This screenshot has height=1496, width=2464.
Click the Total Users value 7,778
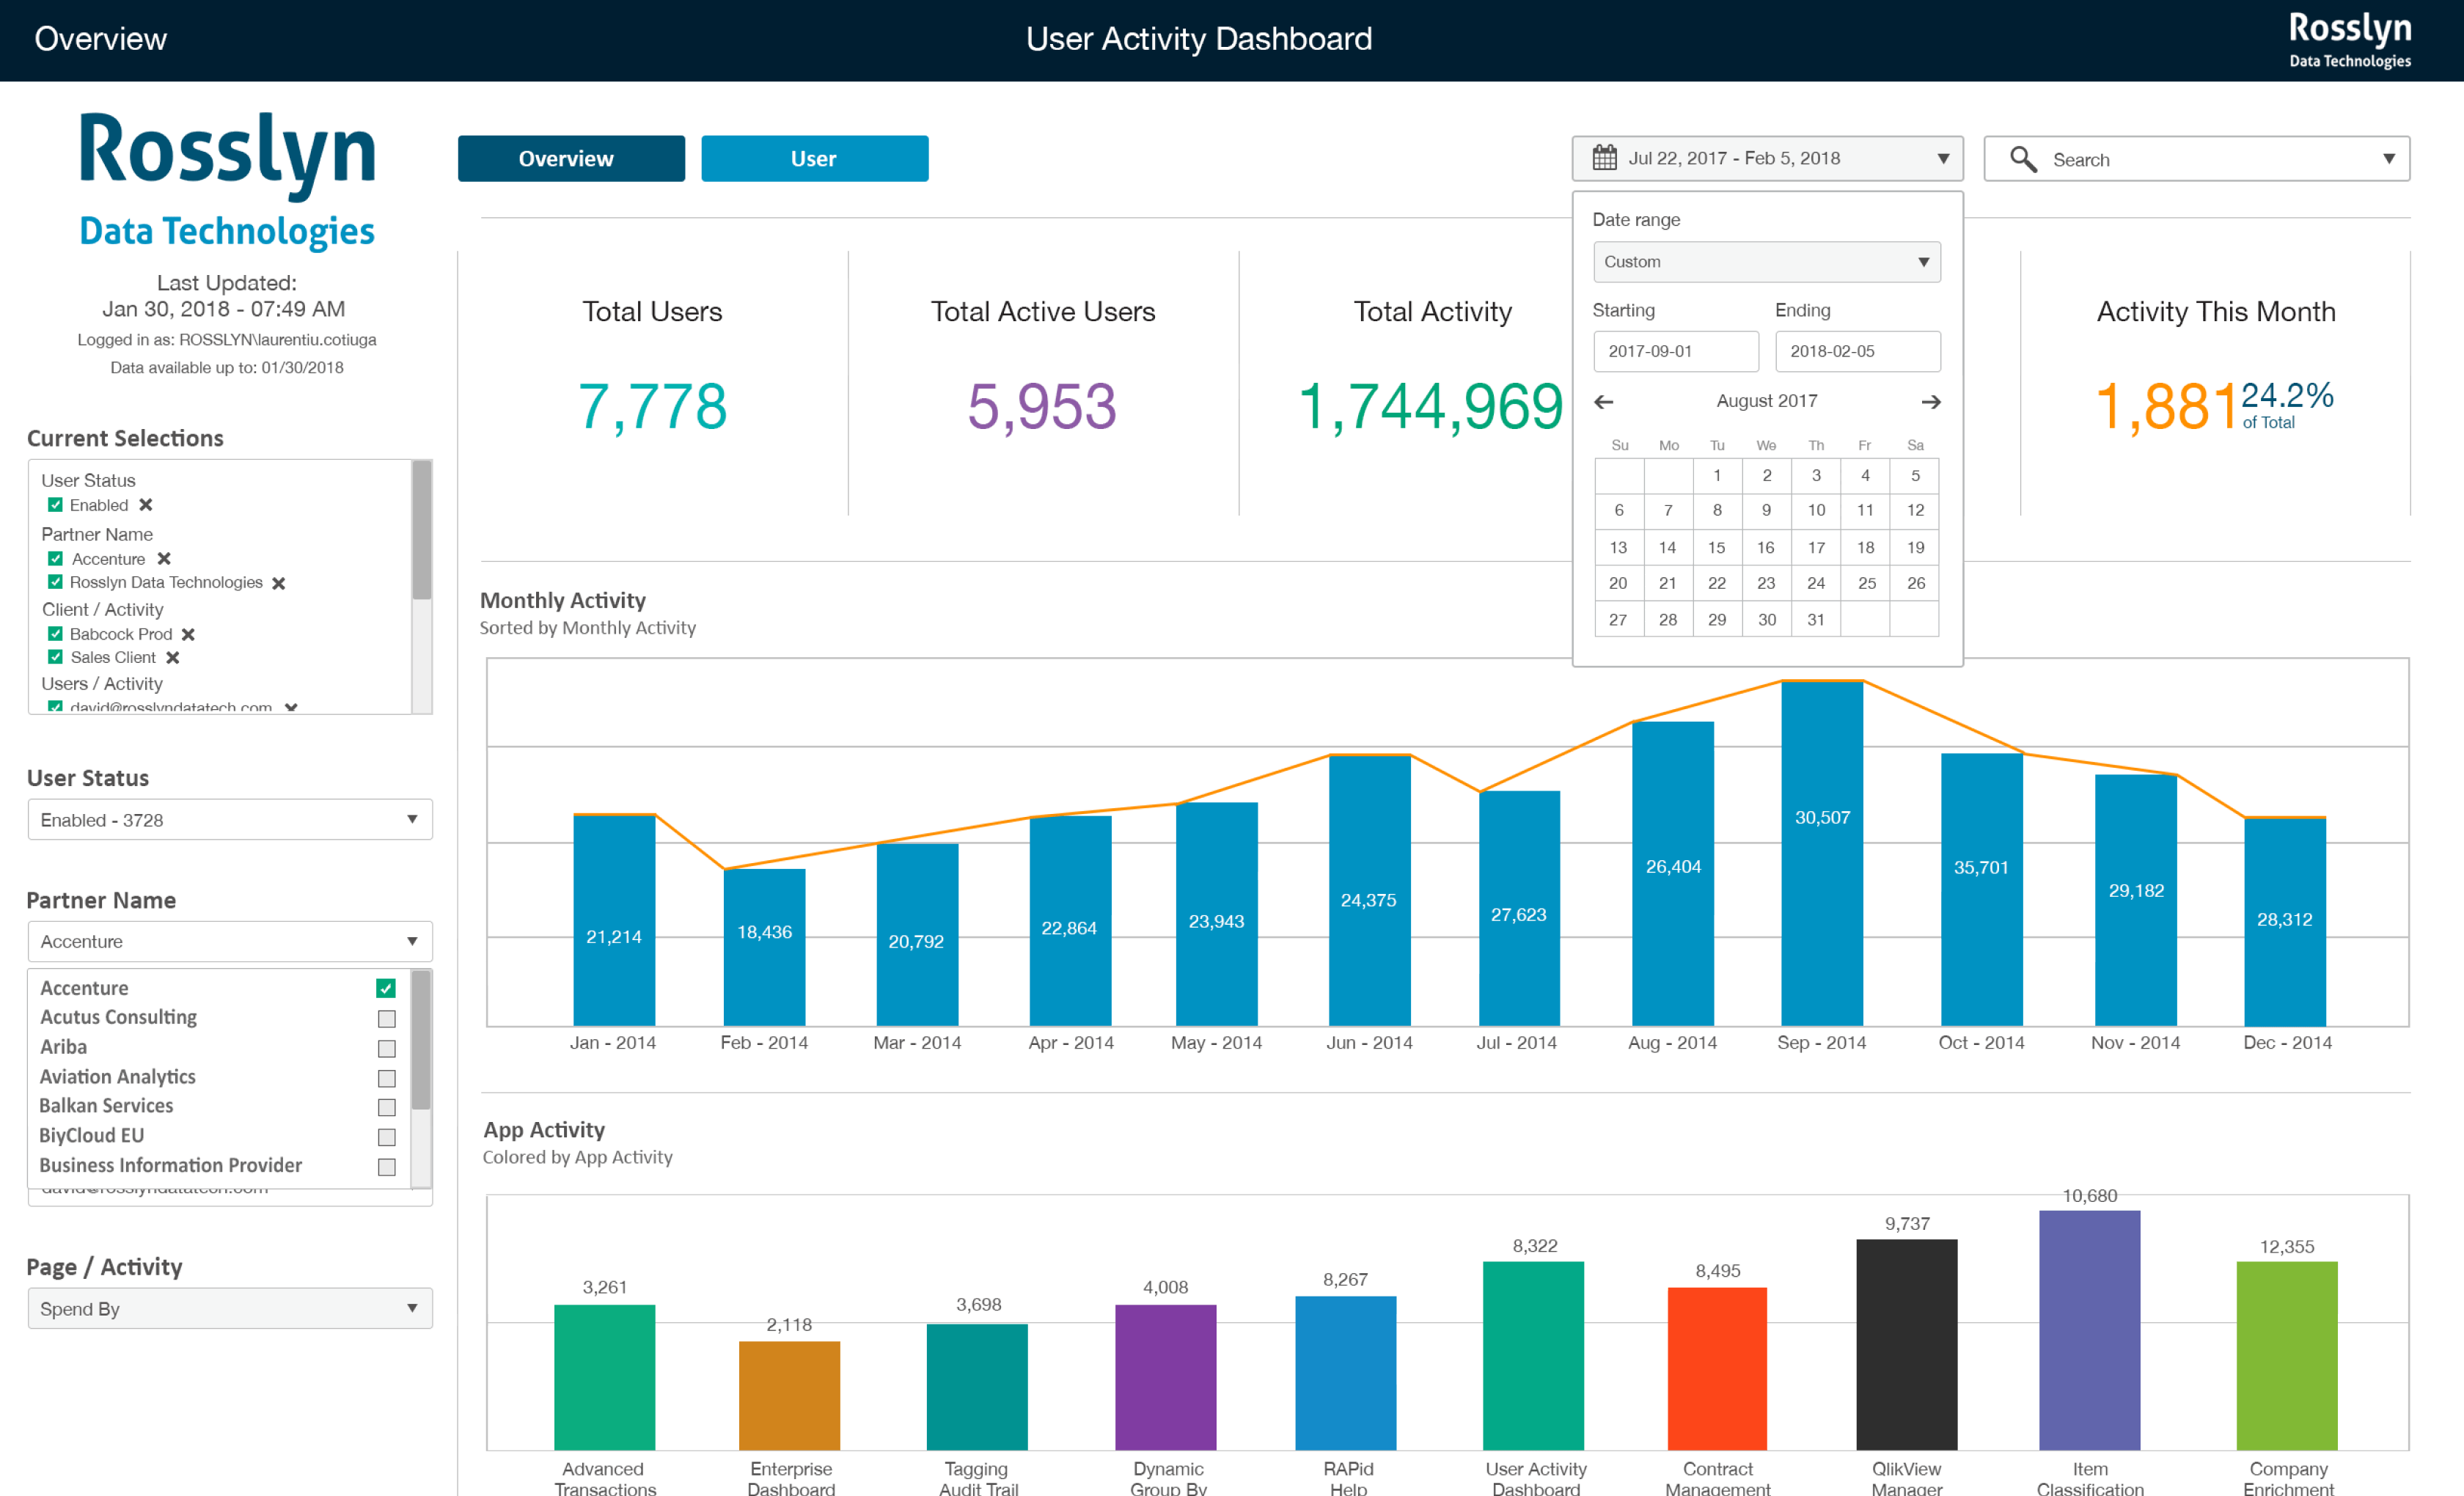pos(652,407)
